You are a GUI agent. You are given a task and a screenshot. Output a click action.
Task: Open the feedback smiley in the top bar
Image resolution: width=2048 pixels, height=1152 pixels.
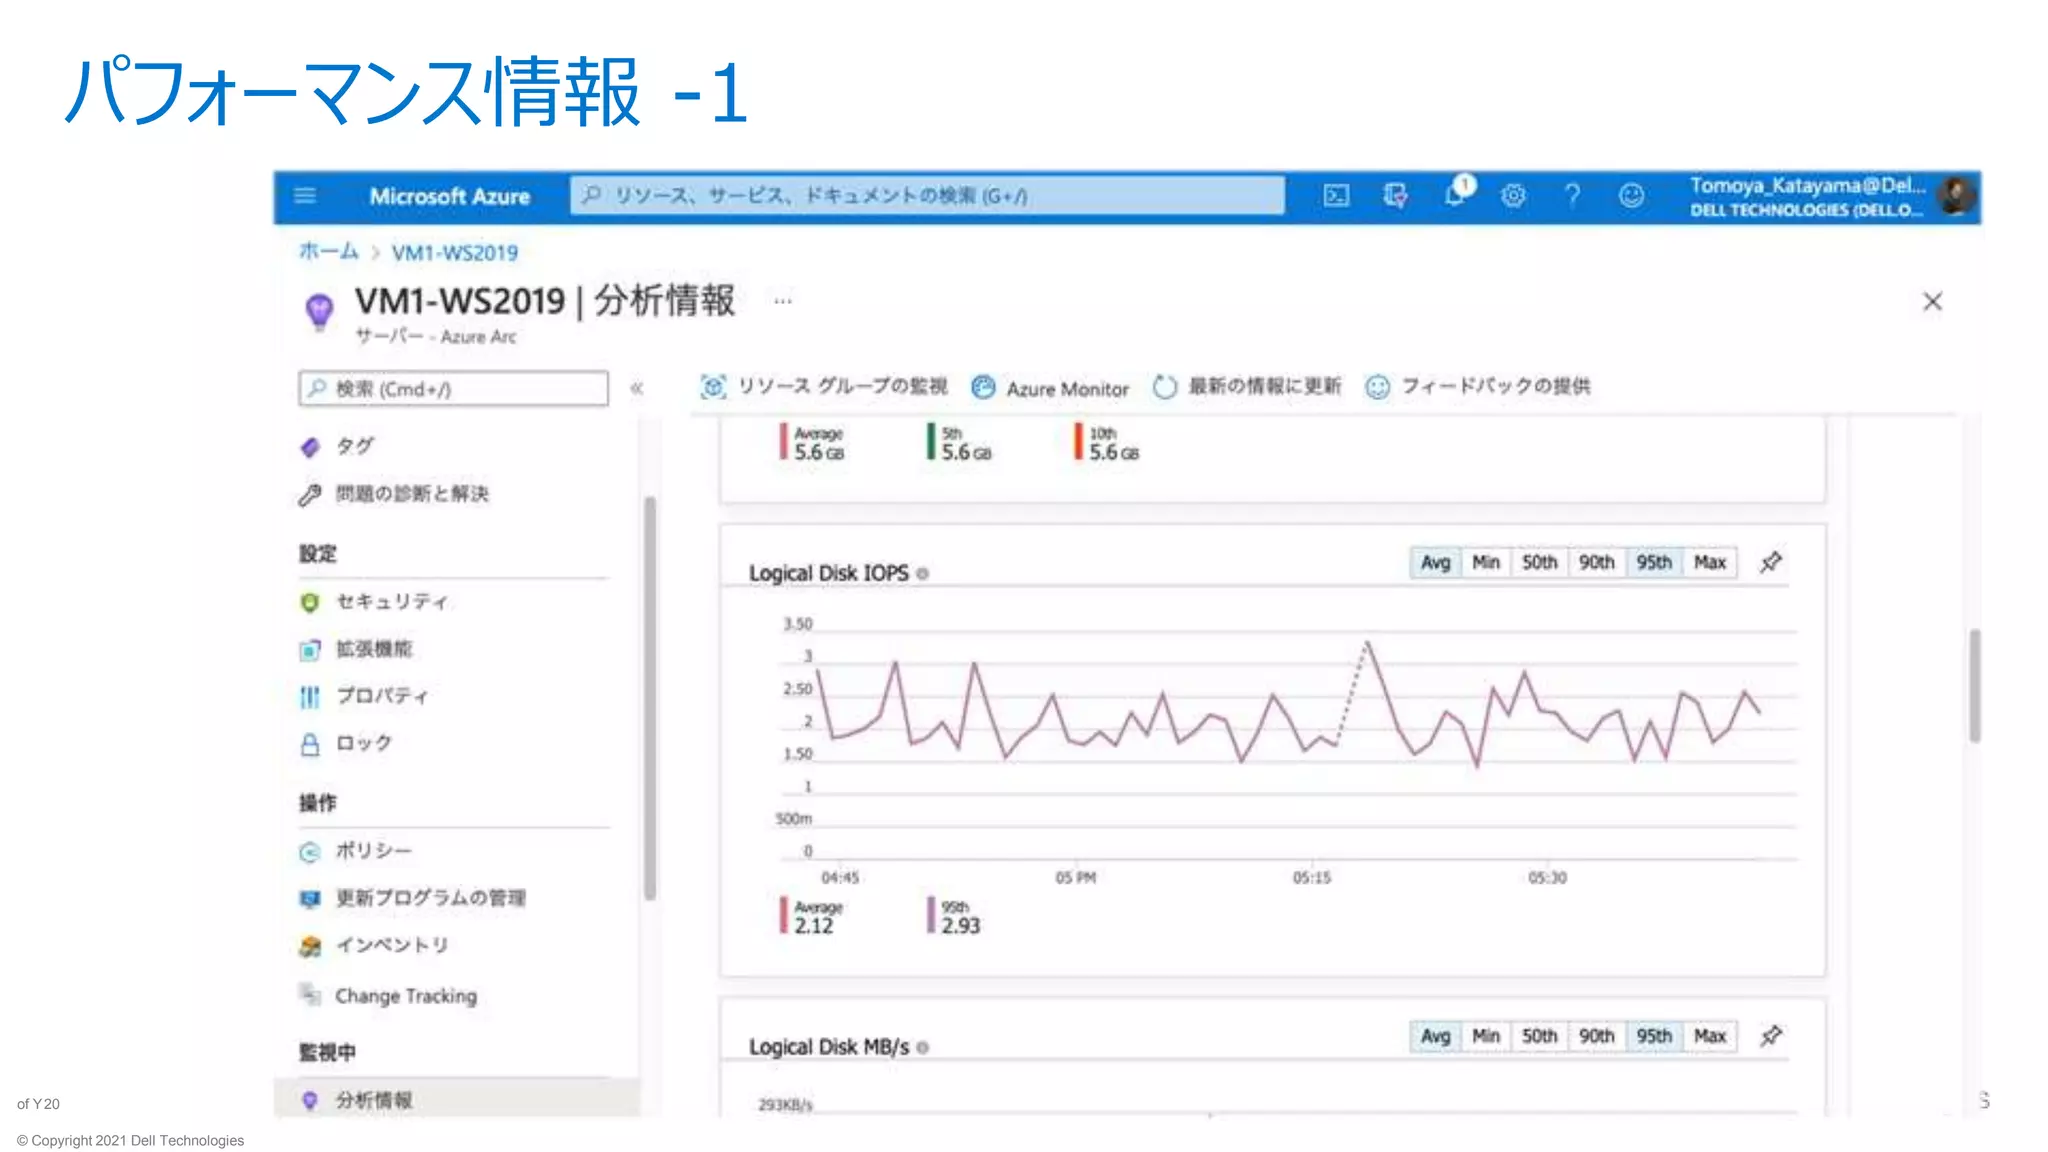[1631, 196]
